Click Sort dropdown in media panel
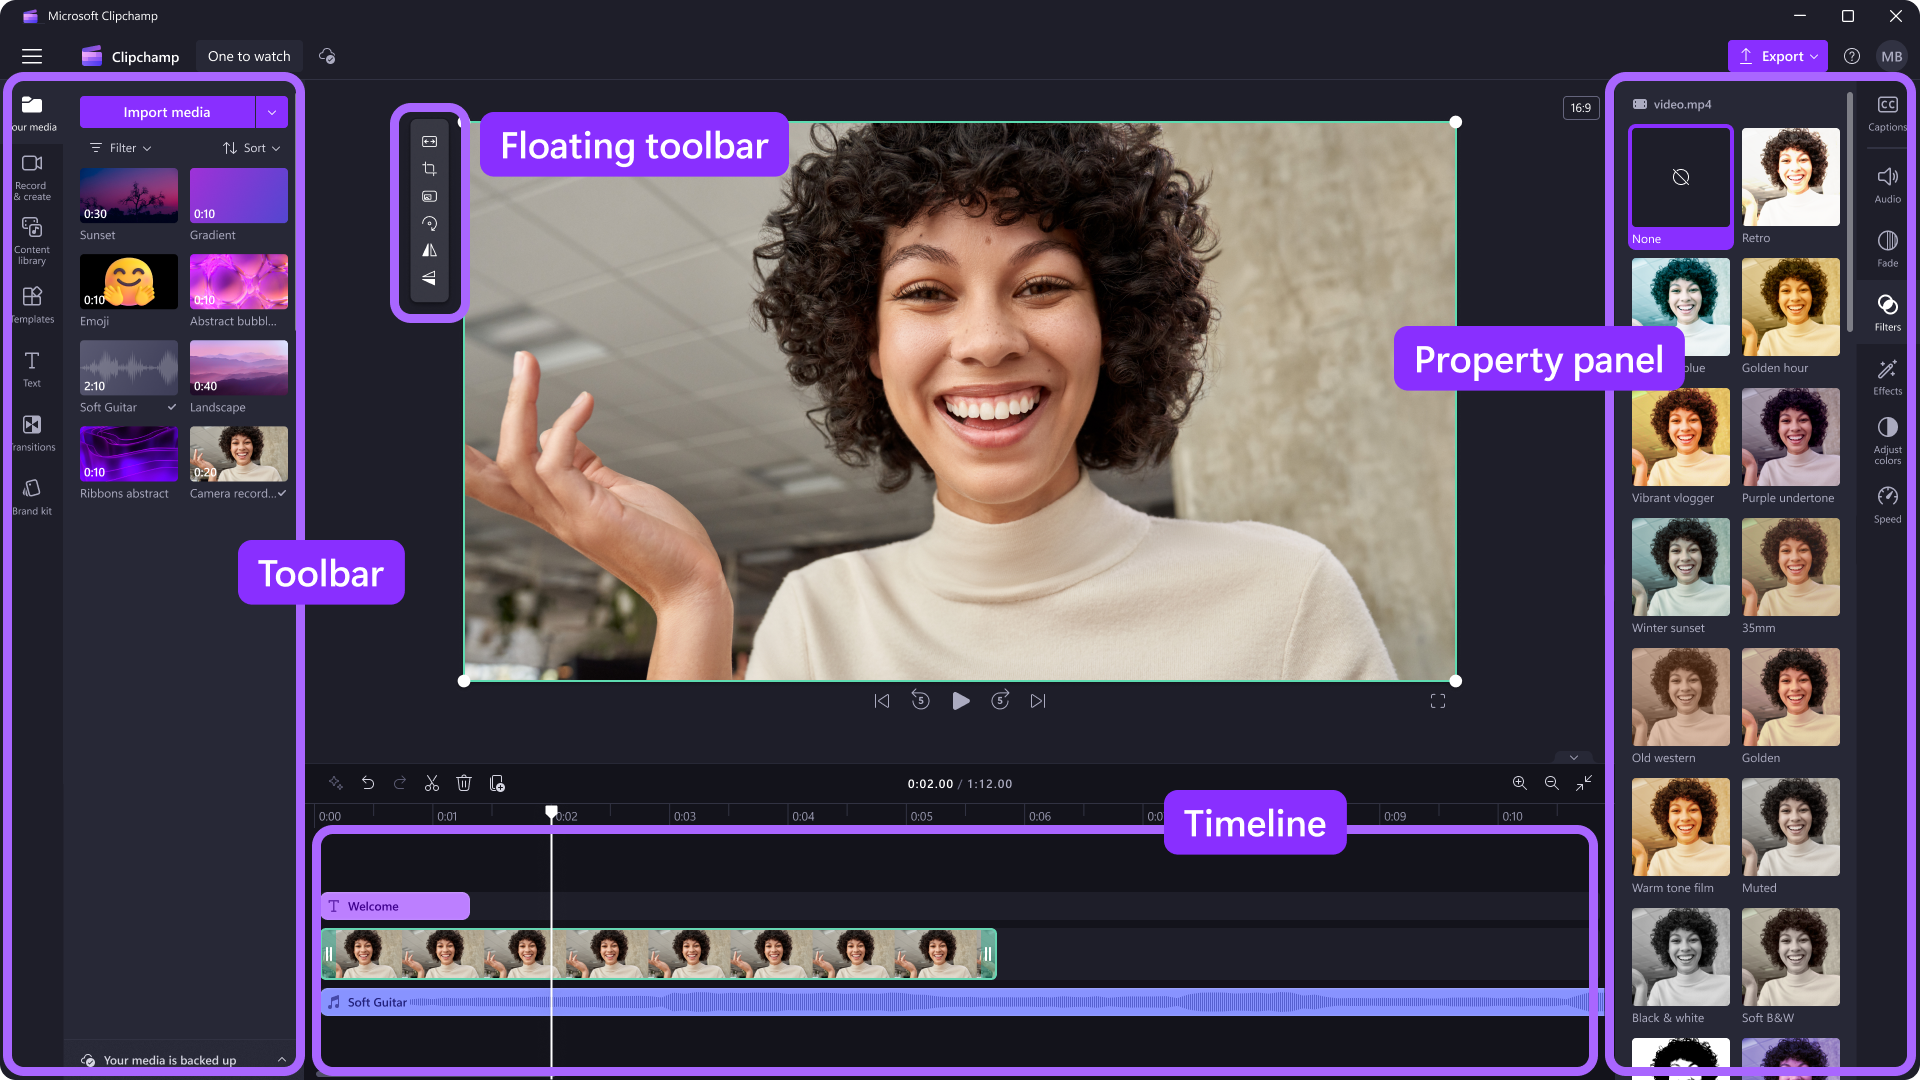Image resolution: width=1920 pixels, height=1080 pixels. tap(252, 146)
